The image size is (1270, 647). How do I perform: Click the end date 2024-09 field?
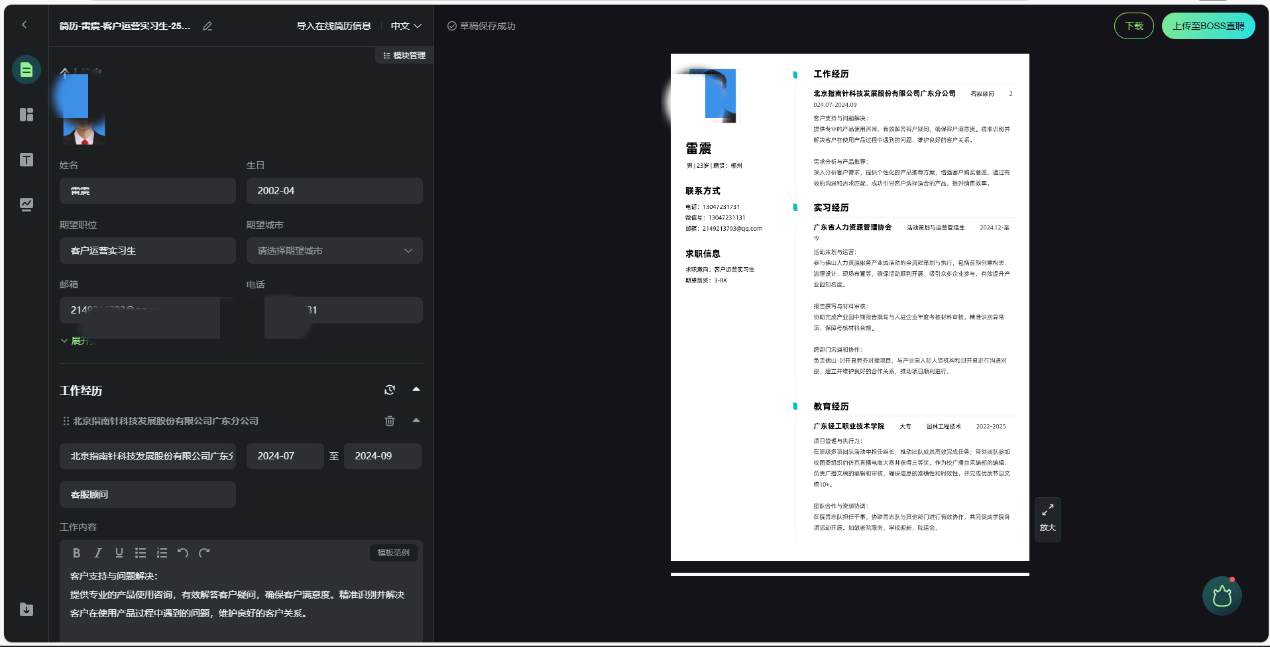pyautogui.click(x=382, y=456)
